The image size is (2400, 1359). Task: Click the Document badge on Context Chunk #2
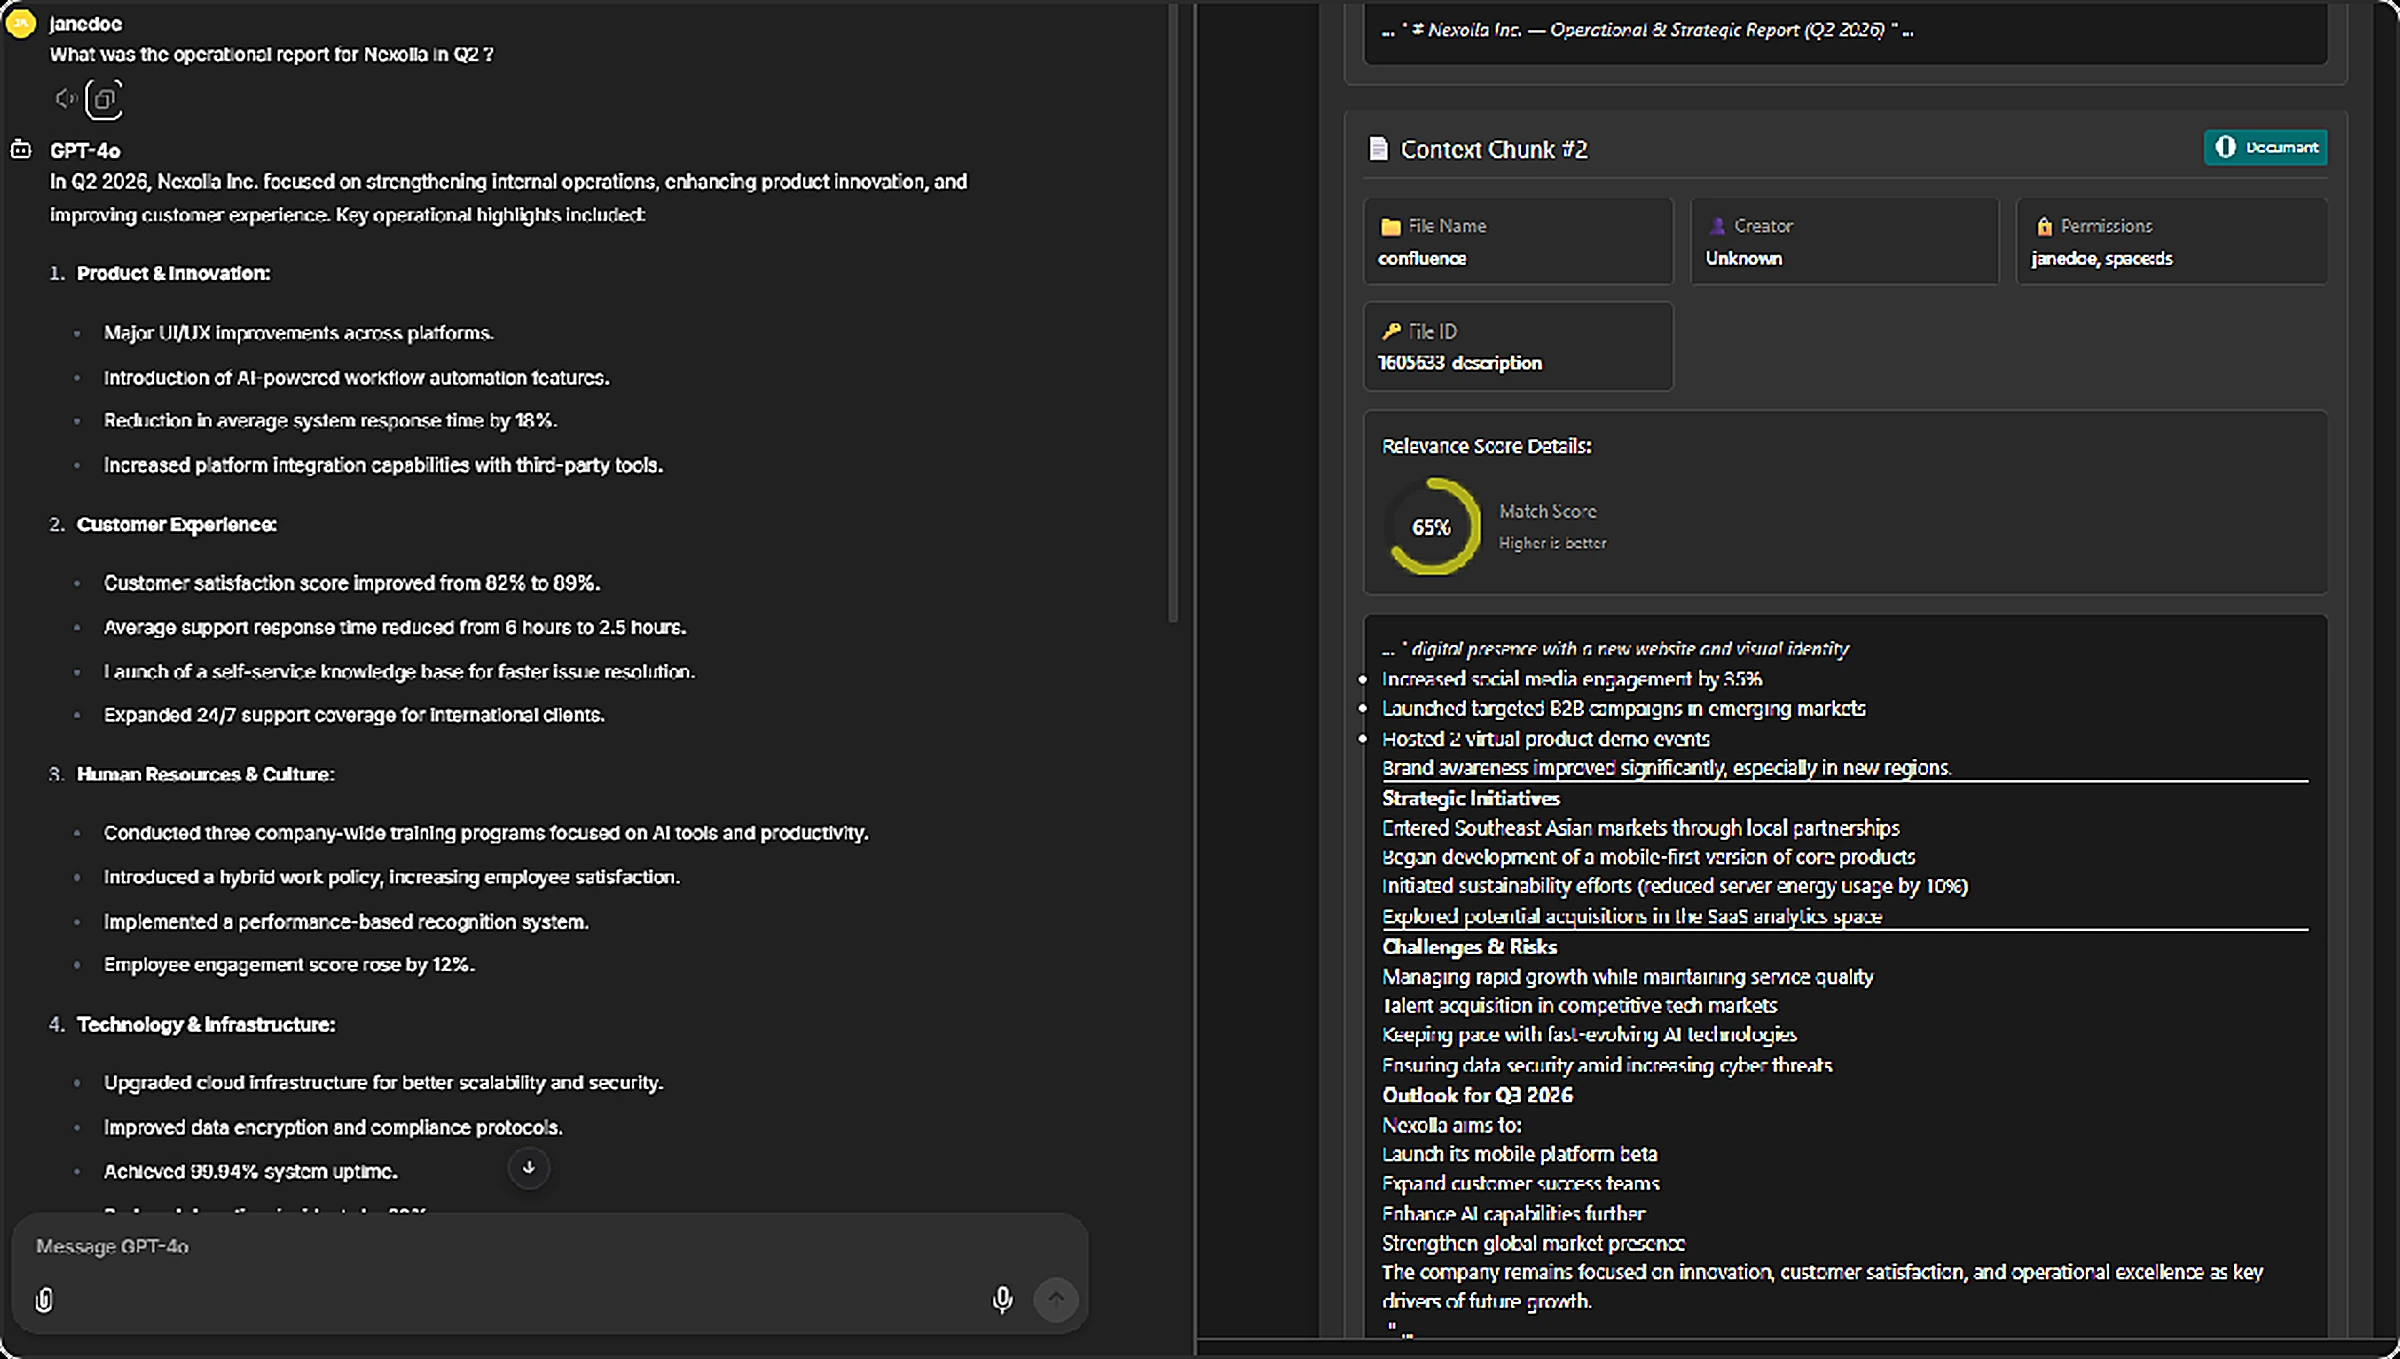pos(2265,147)
